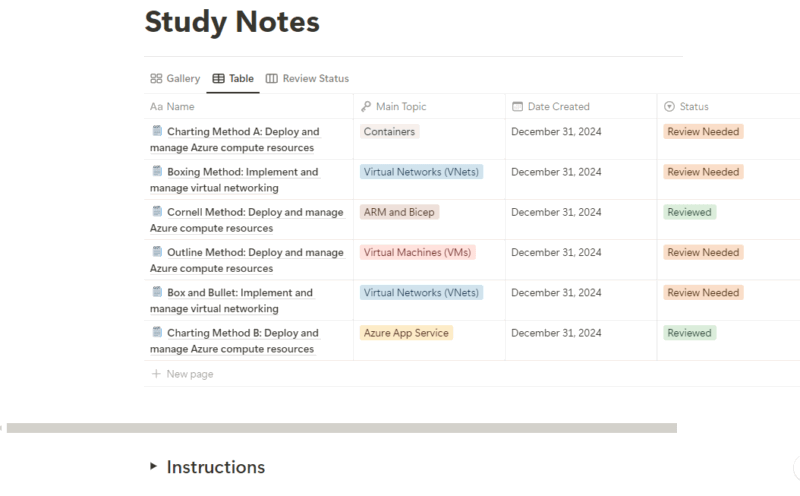Click the page icon of Outline Method
The width and height of the screenshot is (800, 496).
click(157, 252)
